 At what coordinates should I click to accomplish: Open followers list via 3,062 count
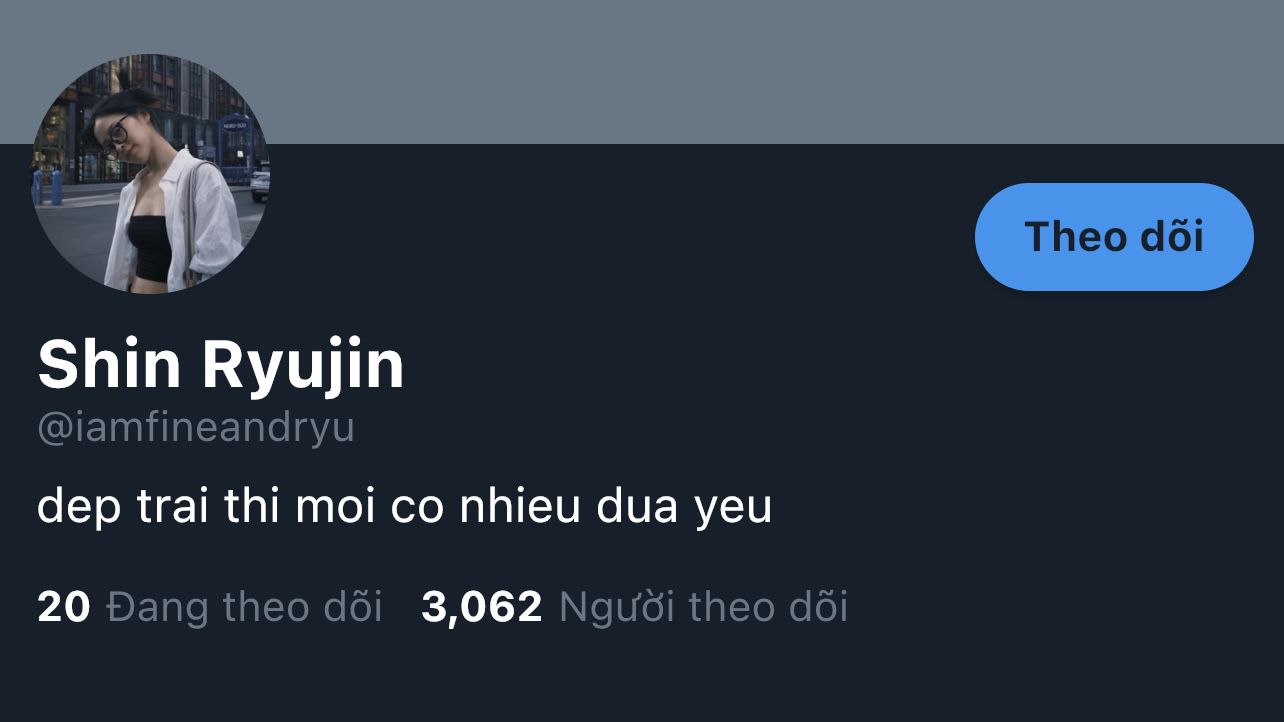(x=482, y=607)
